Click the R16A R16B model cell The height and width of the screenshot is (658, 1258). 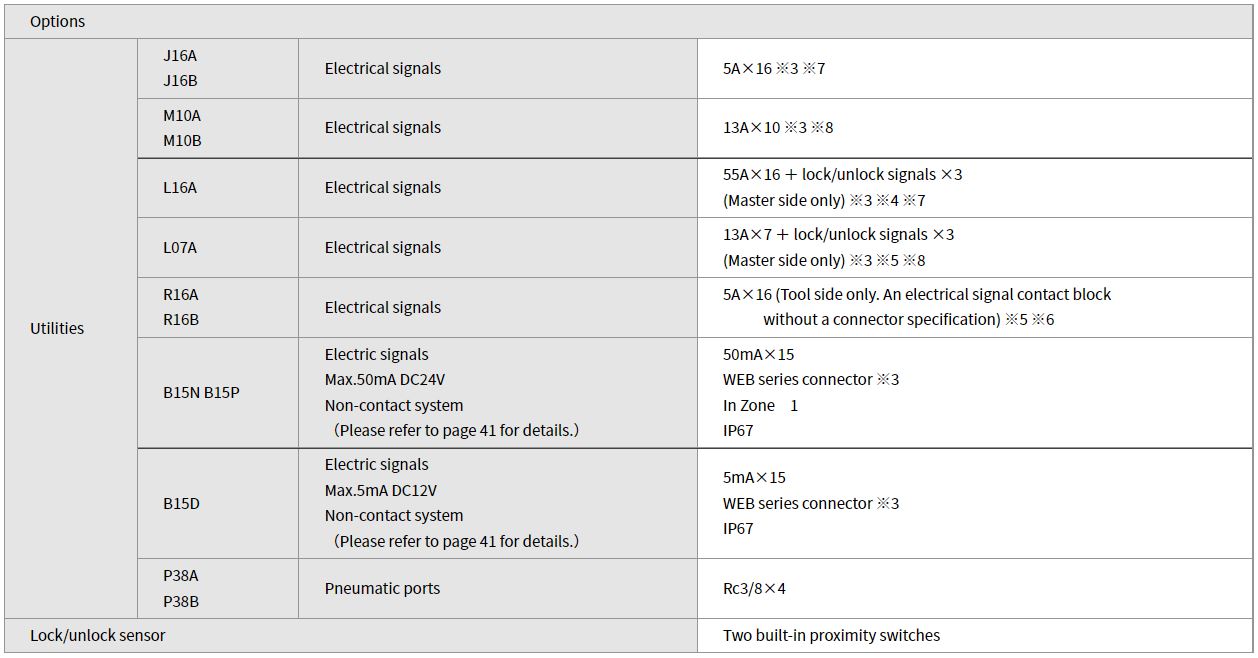[218, 307]
